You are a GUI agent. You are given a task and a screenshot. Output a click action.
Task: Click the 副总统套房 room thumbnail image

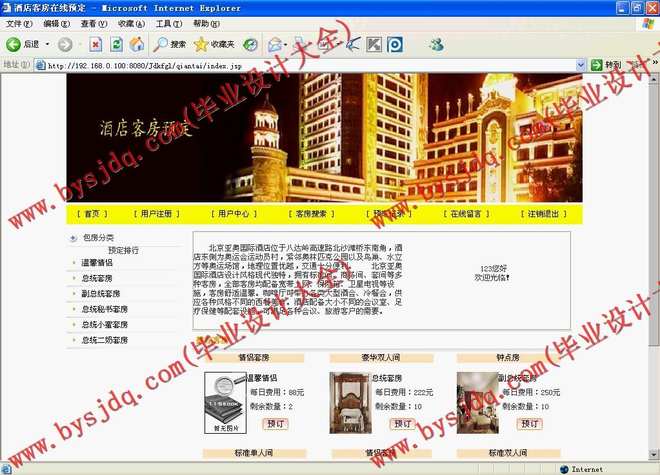click(476, 394)
